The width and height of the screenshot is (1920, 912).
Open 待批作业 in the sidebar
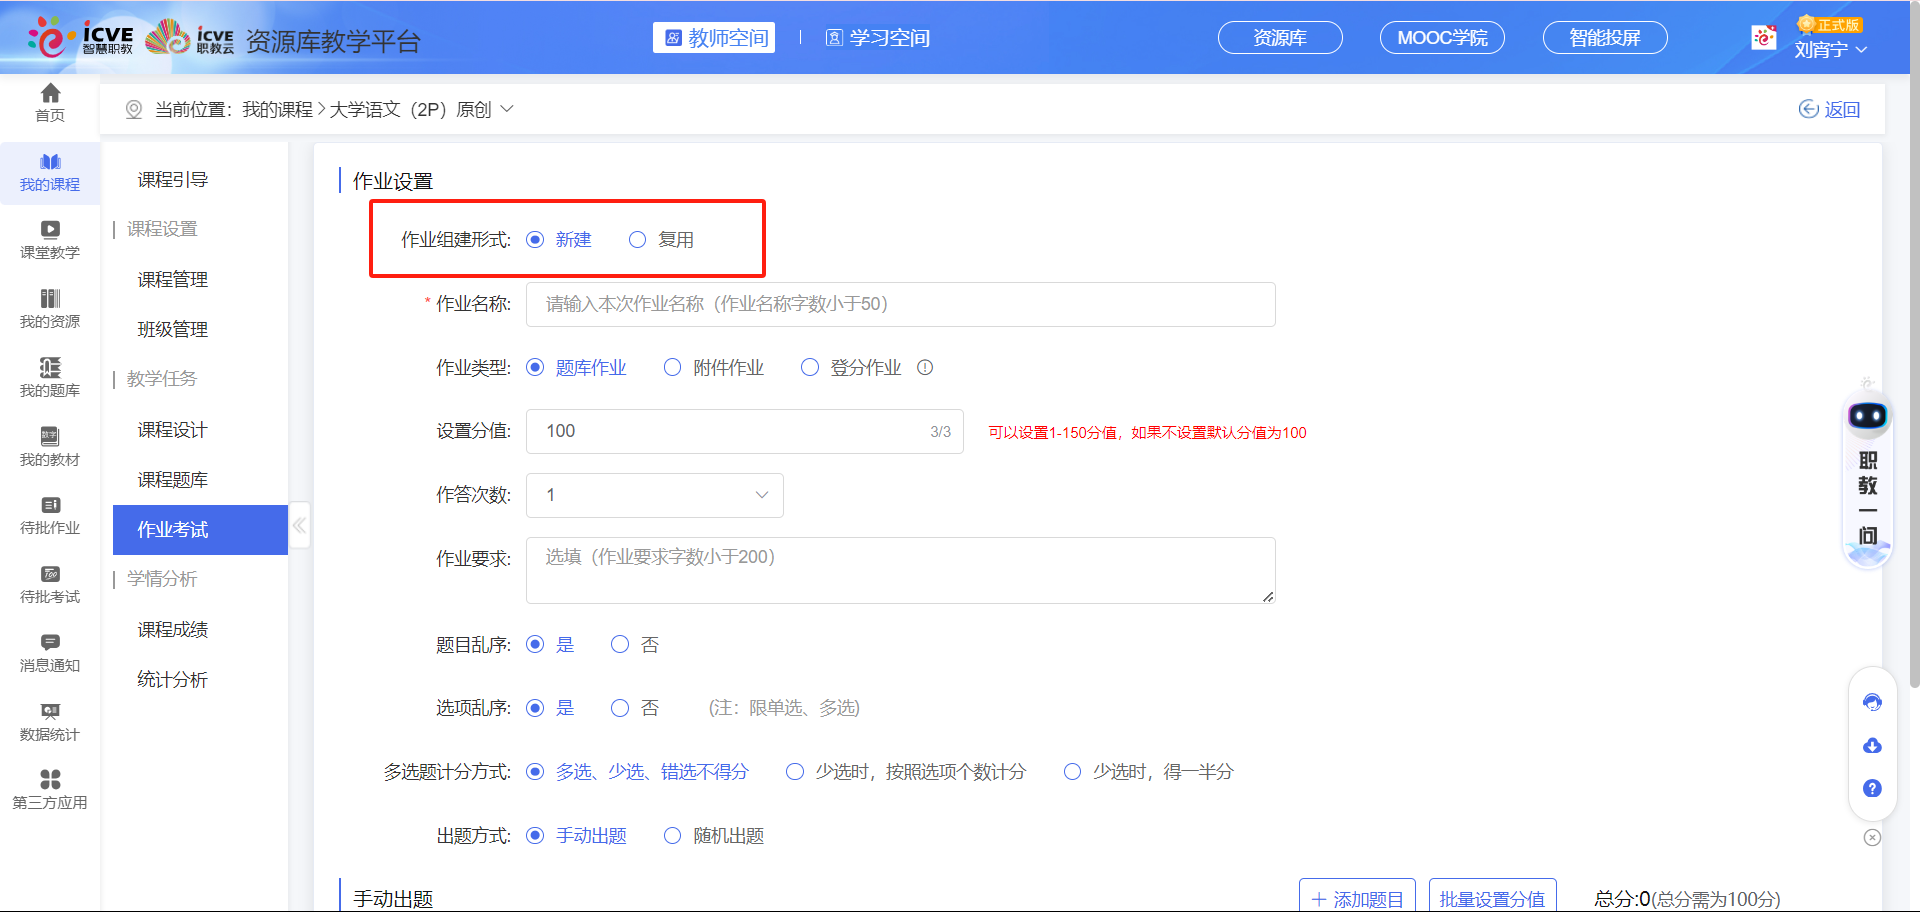coord(49,514)
